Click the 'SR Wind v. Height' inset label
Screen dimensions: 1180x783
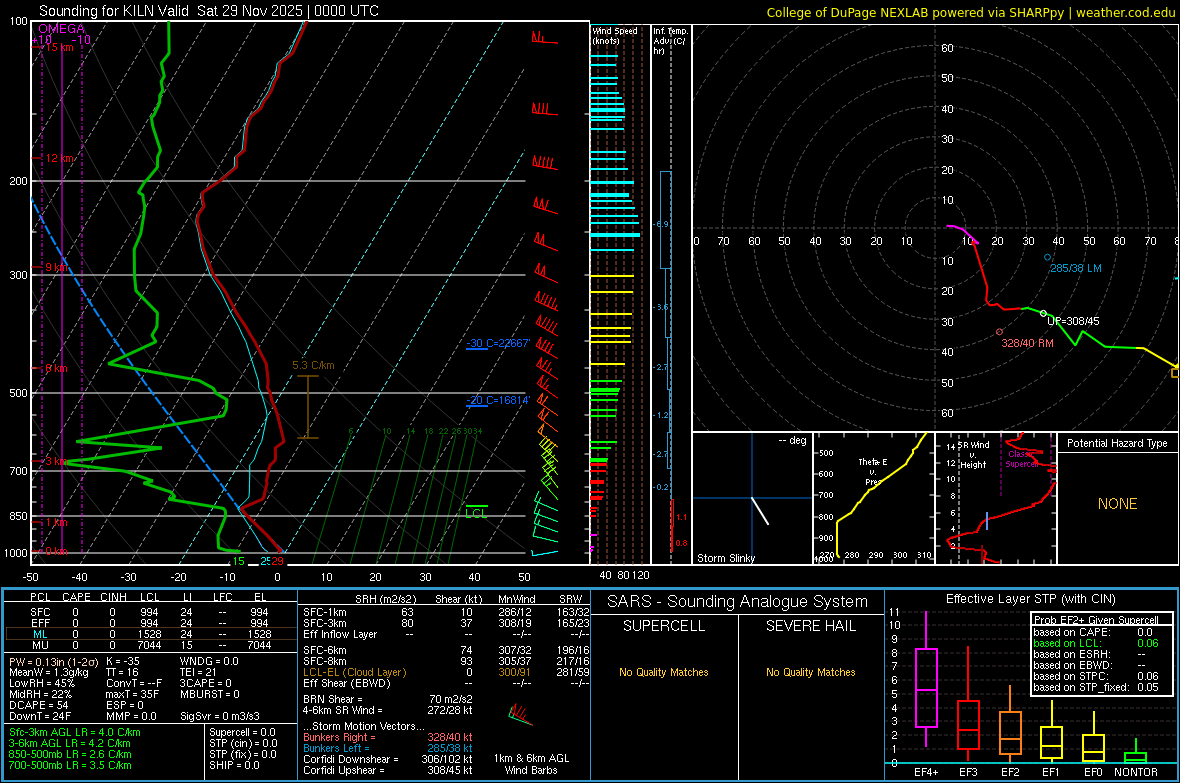click(973, 455)
